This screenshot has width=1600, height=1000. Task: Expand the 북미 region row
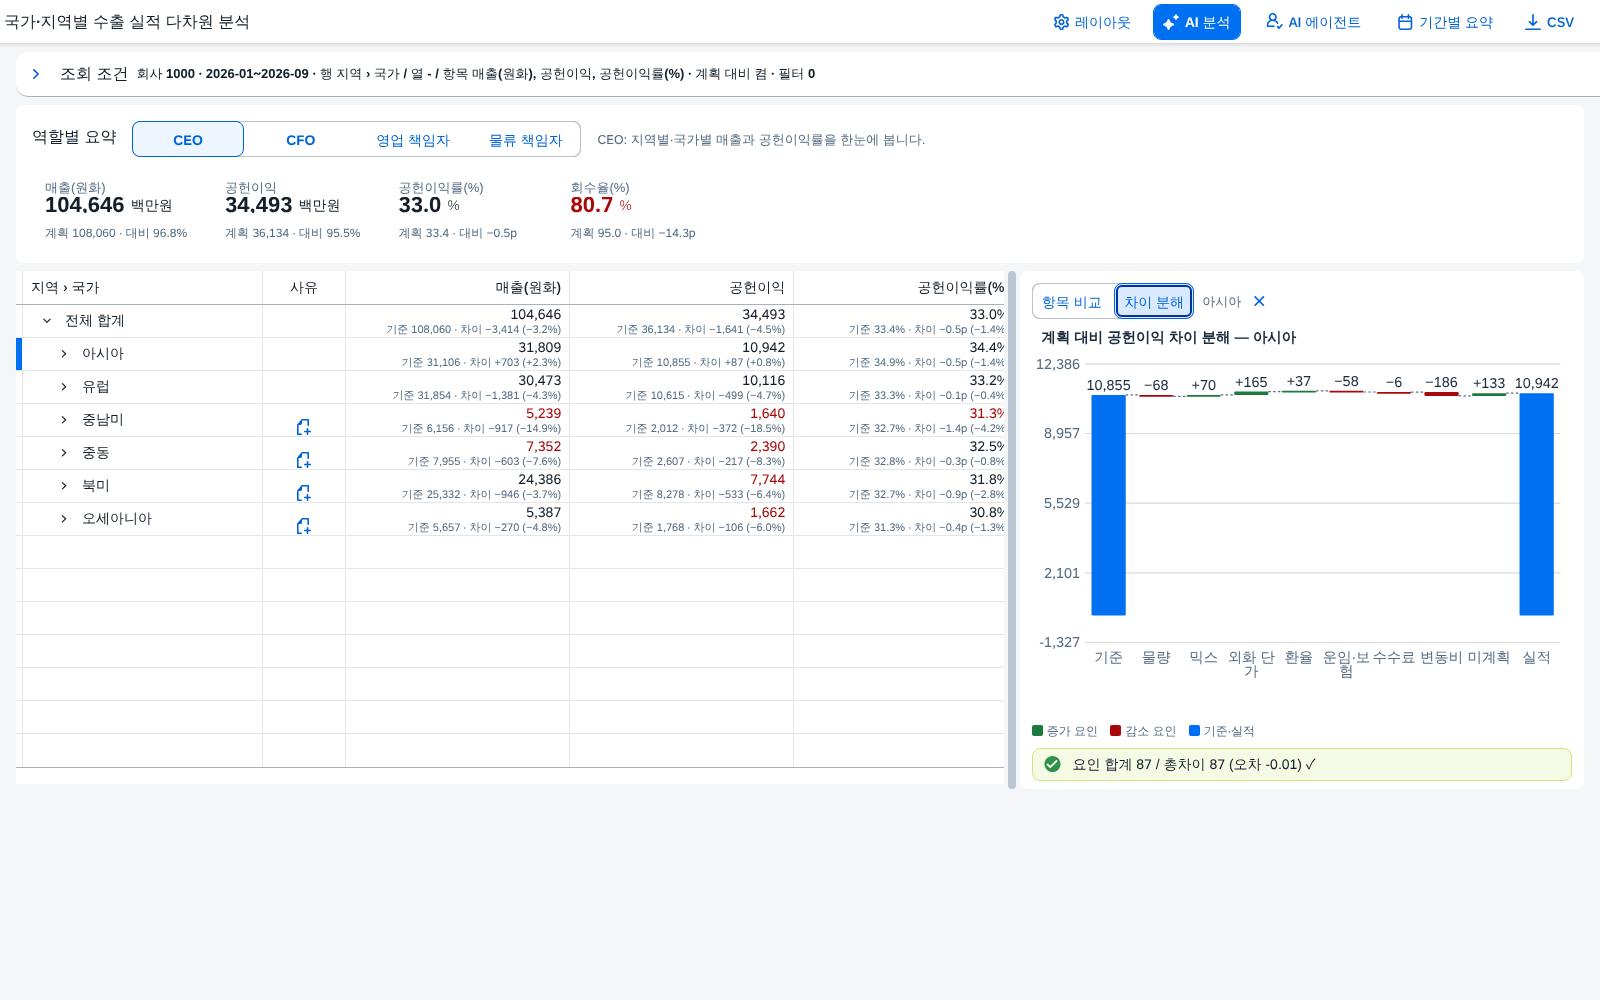64,486
